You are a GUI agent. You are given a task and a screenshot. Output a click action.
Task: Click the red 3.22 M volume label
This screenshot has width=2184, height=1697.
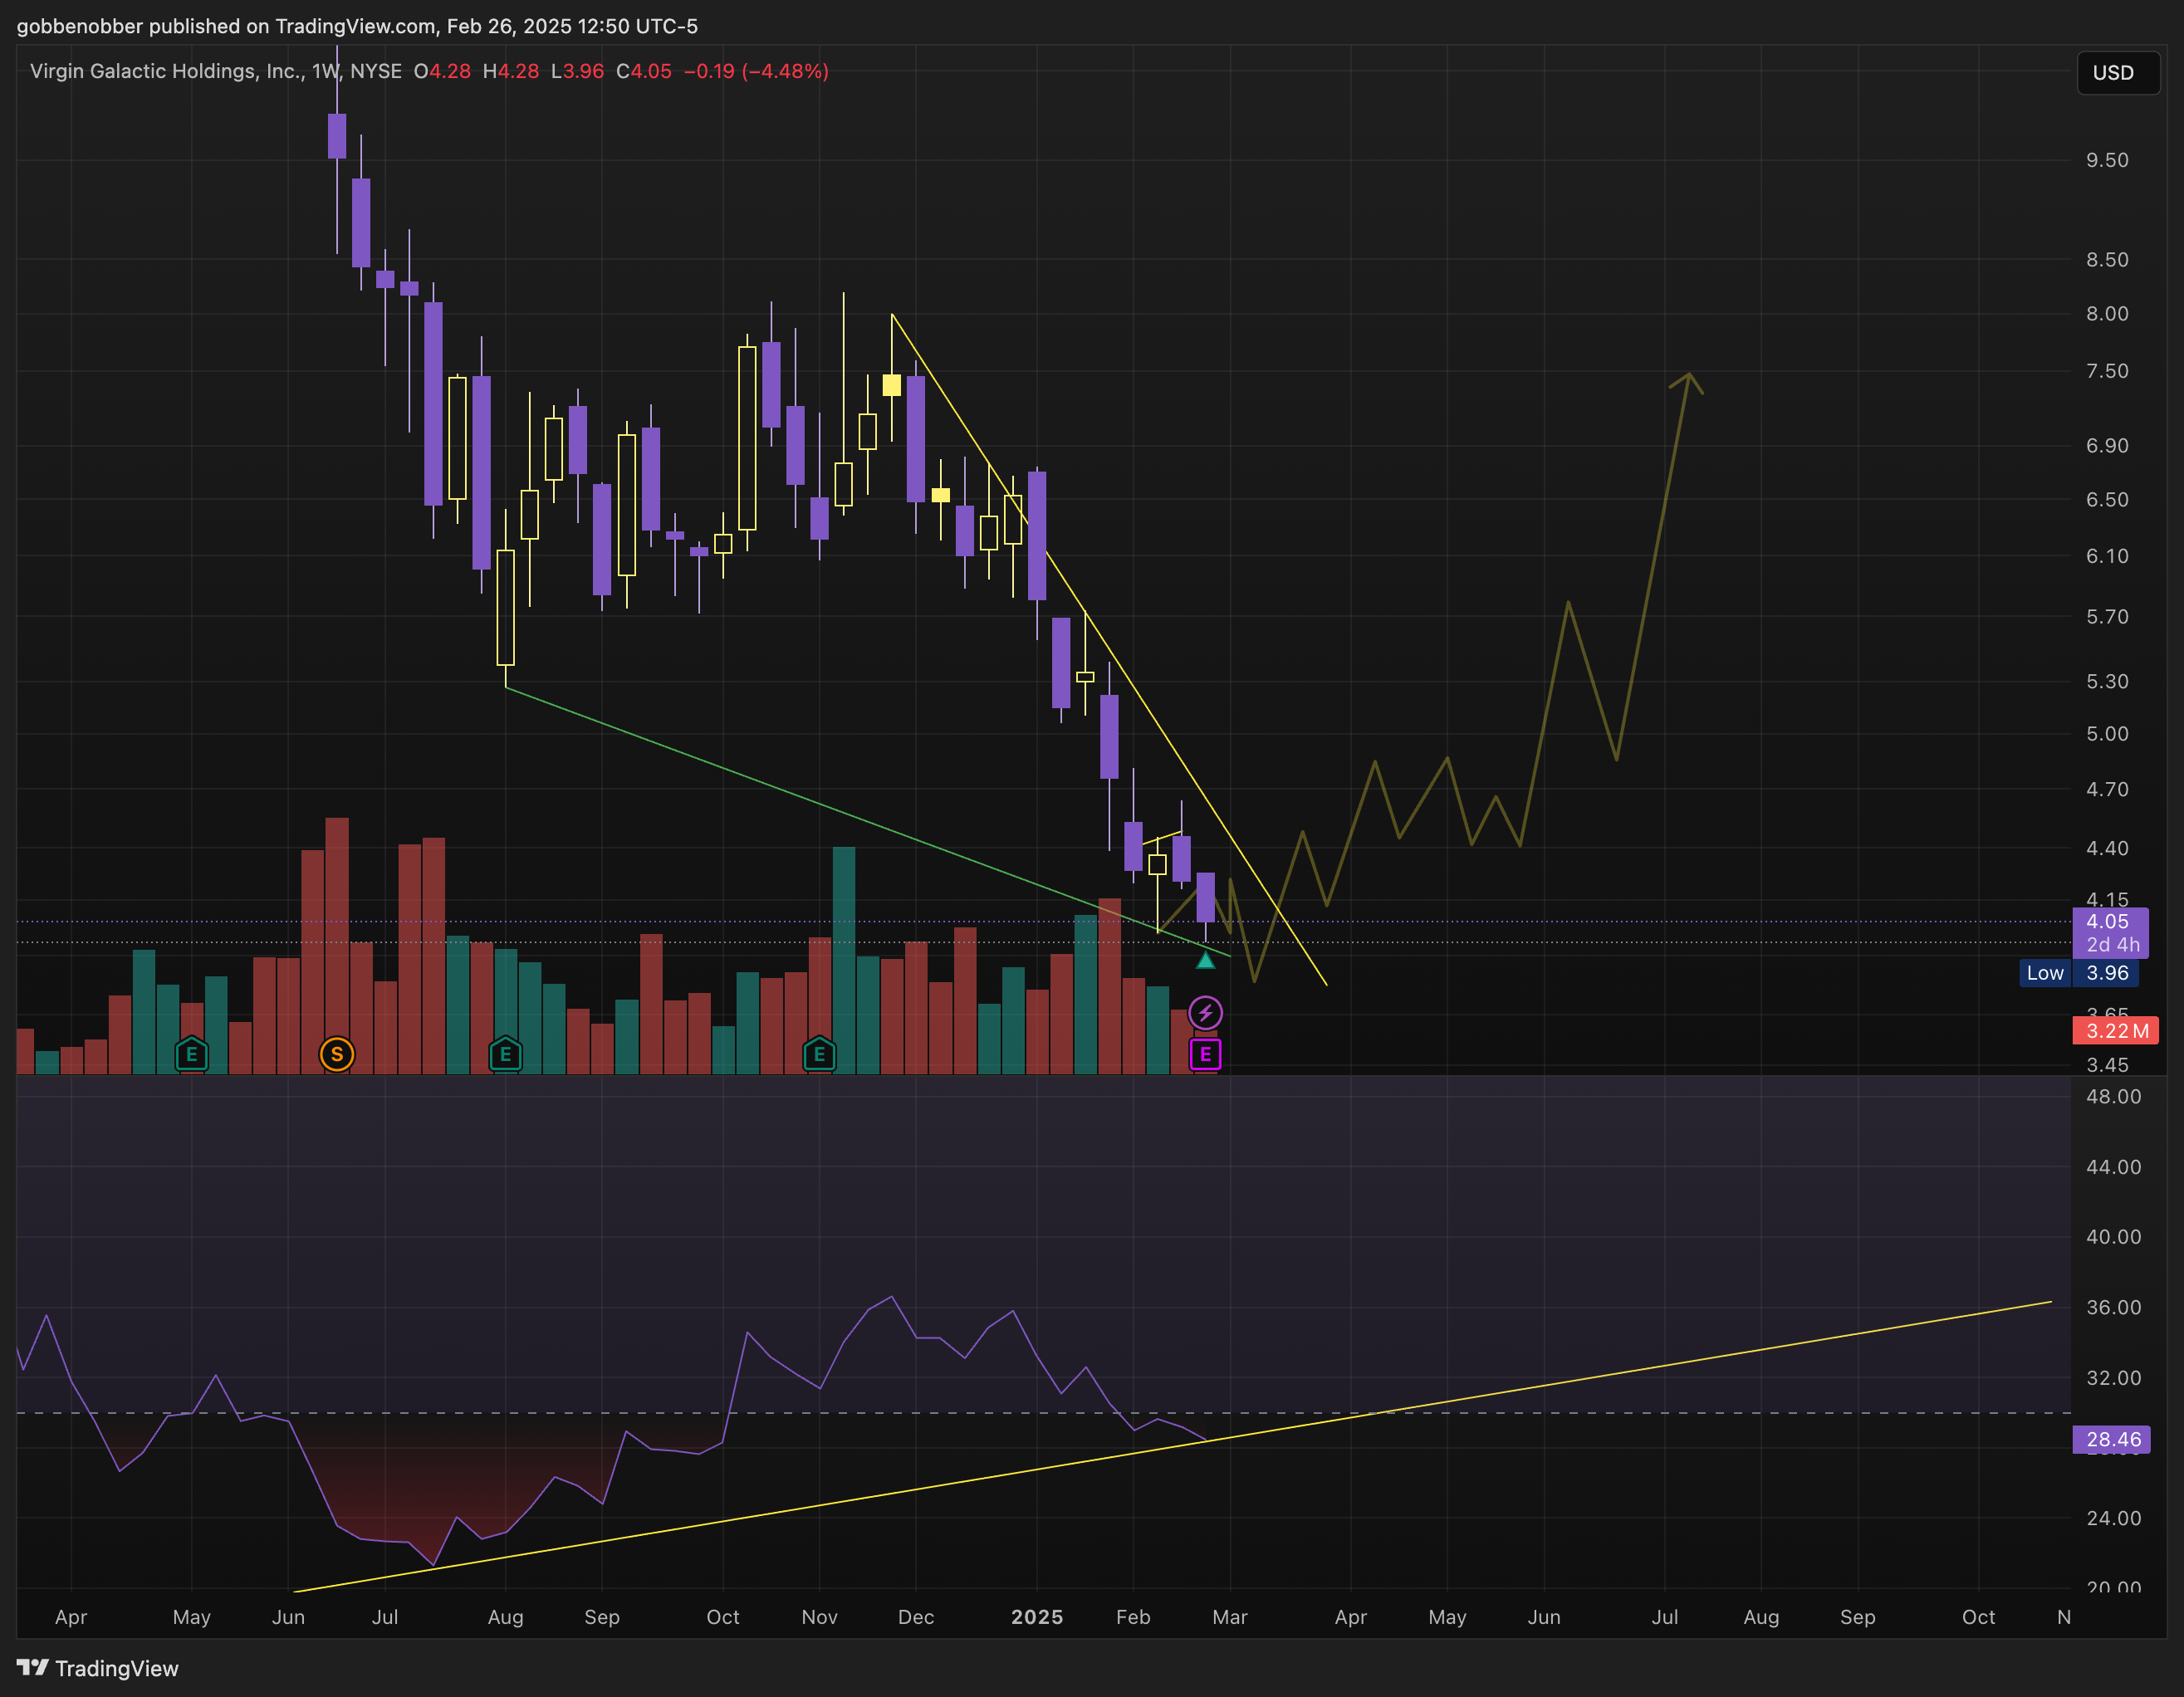click(x=2115, y=1030)
